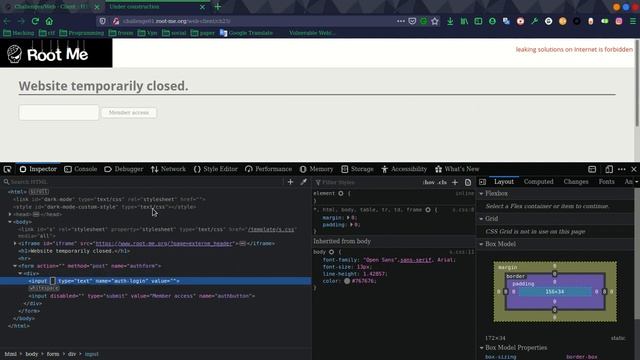Click the content size 156×34 in box model
Screen dimensions: 640x360
pos(555,292)
